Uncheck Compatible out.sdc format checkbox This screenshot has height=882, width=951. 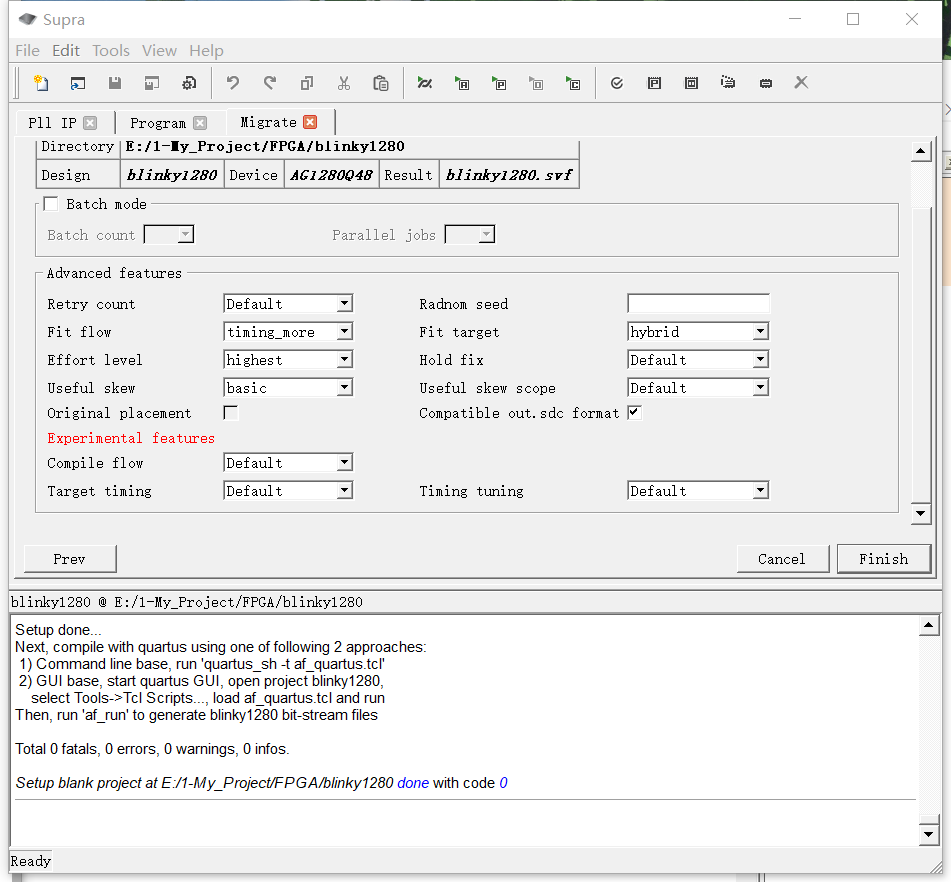coord(634,413)
